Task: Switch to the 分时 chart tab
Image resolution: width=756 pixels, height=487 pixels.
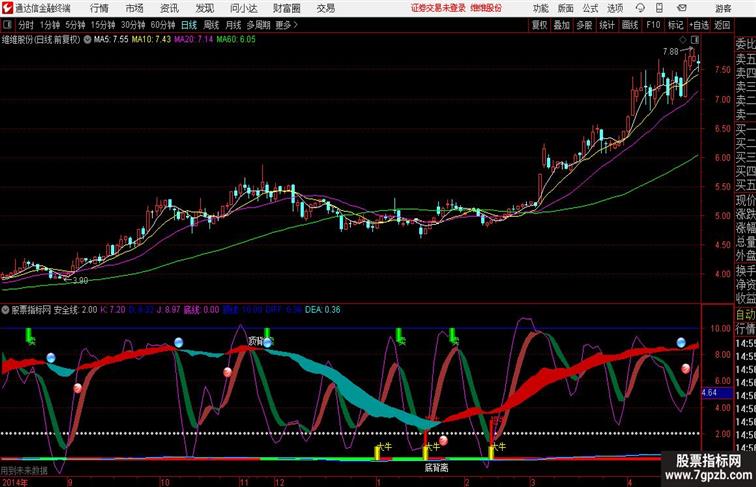Action: coord(26,25)
